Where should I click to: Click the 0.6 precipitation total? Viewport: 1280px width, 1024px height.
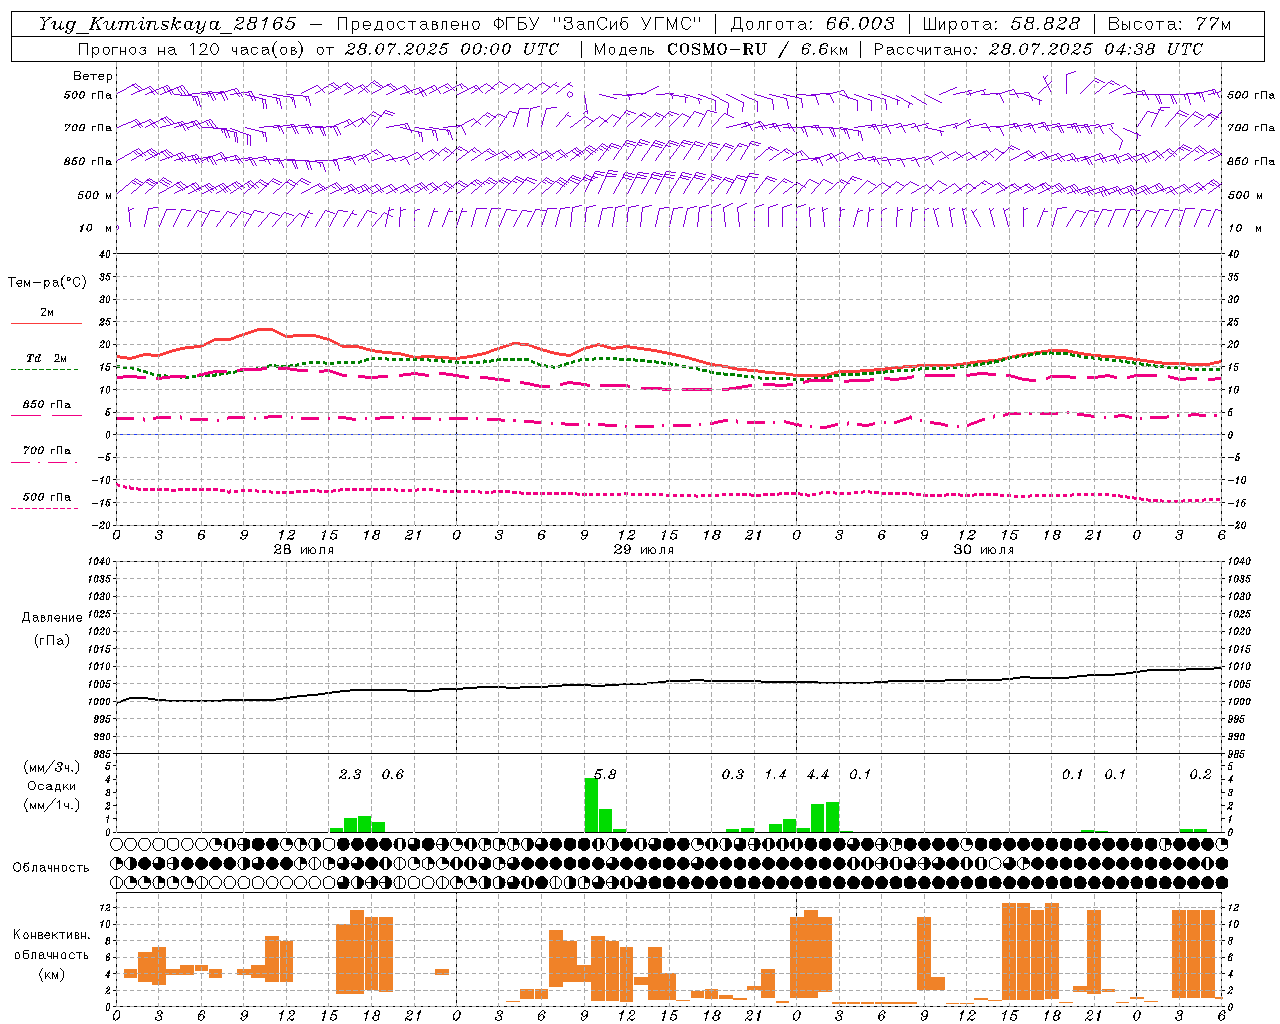[393, 774]
